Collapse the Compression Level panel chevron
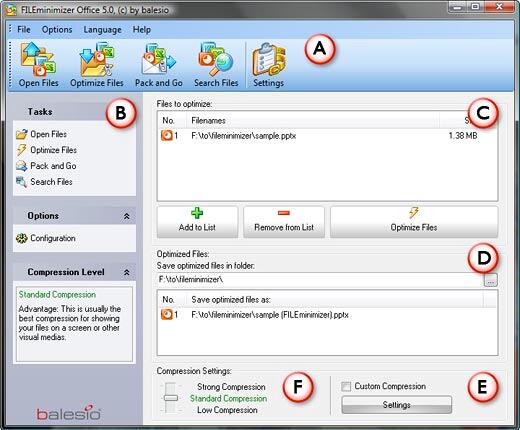520x430 pixels. (x=127, y=272)
